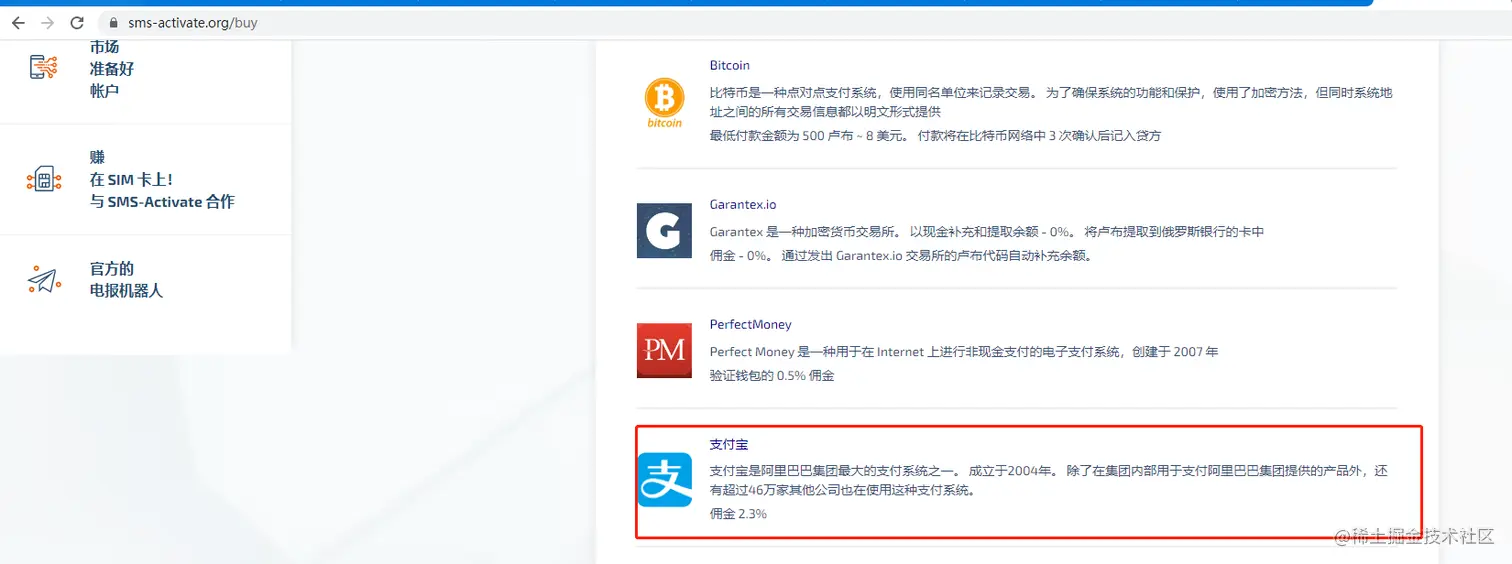
Task: Click the red PM PerfectMoney logo
Action: (x=664, y=350)
